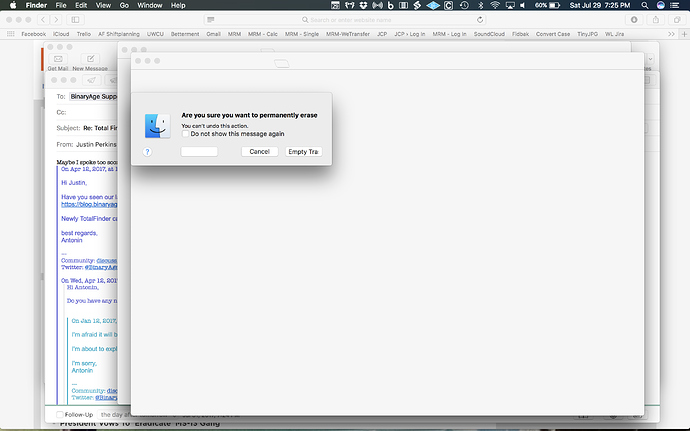The height and width of the screenshot is (431, 690).
Task: Check 'Do not show this message again'
Action: (x=186, y=134)
